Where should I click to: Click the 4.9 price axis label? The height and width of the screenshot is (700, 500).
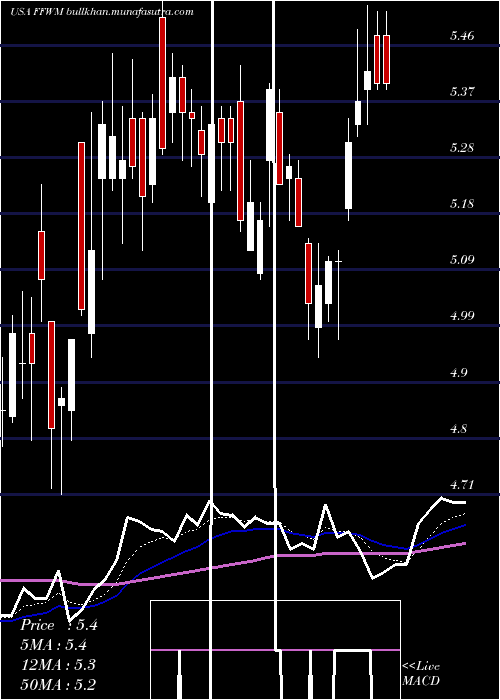pyautogui.click(x=459, y=373)
